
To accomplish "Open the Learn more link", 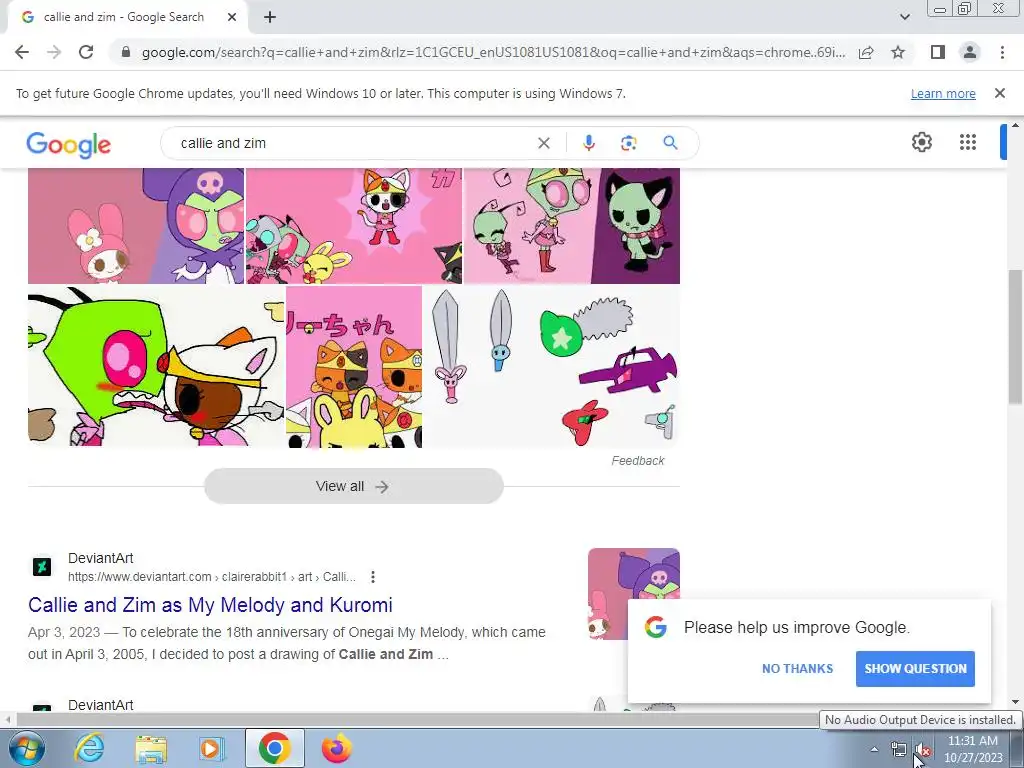I will click(943, 93).
